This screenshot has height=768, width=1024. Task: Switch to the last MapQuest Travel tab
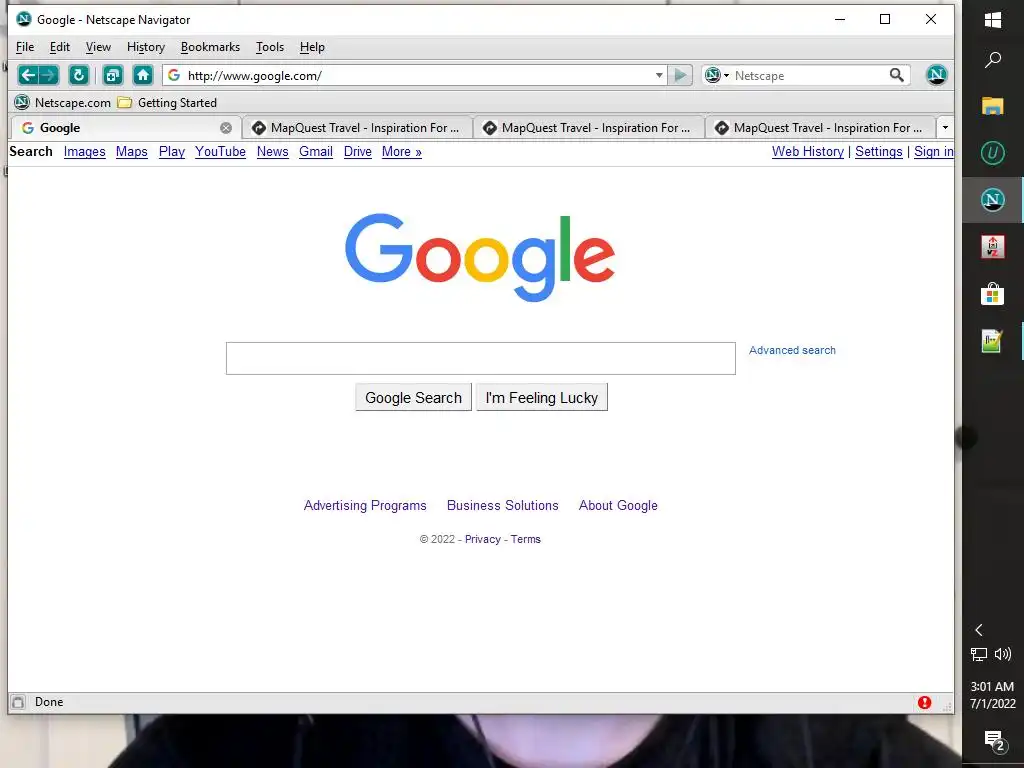click(x=820, y=128)
